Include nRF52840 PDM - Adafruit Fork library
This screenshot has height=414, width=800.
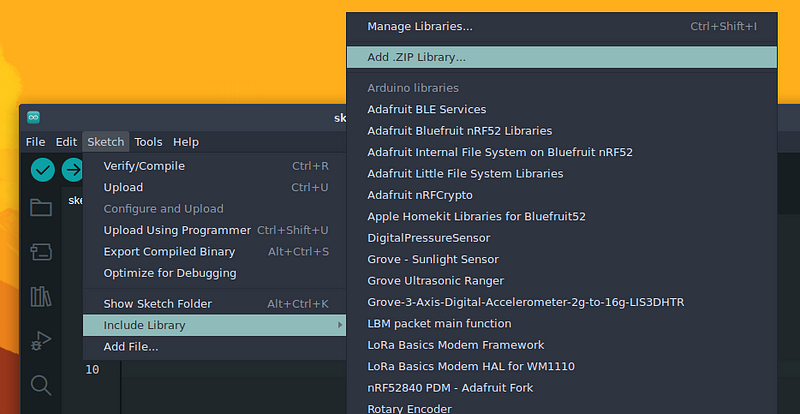pos(562,388)
